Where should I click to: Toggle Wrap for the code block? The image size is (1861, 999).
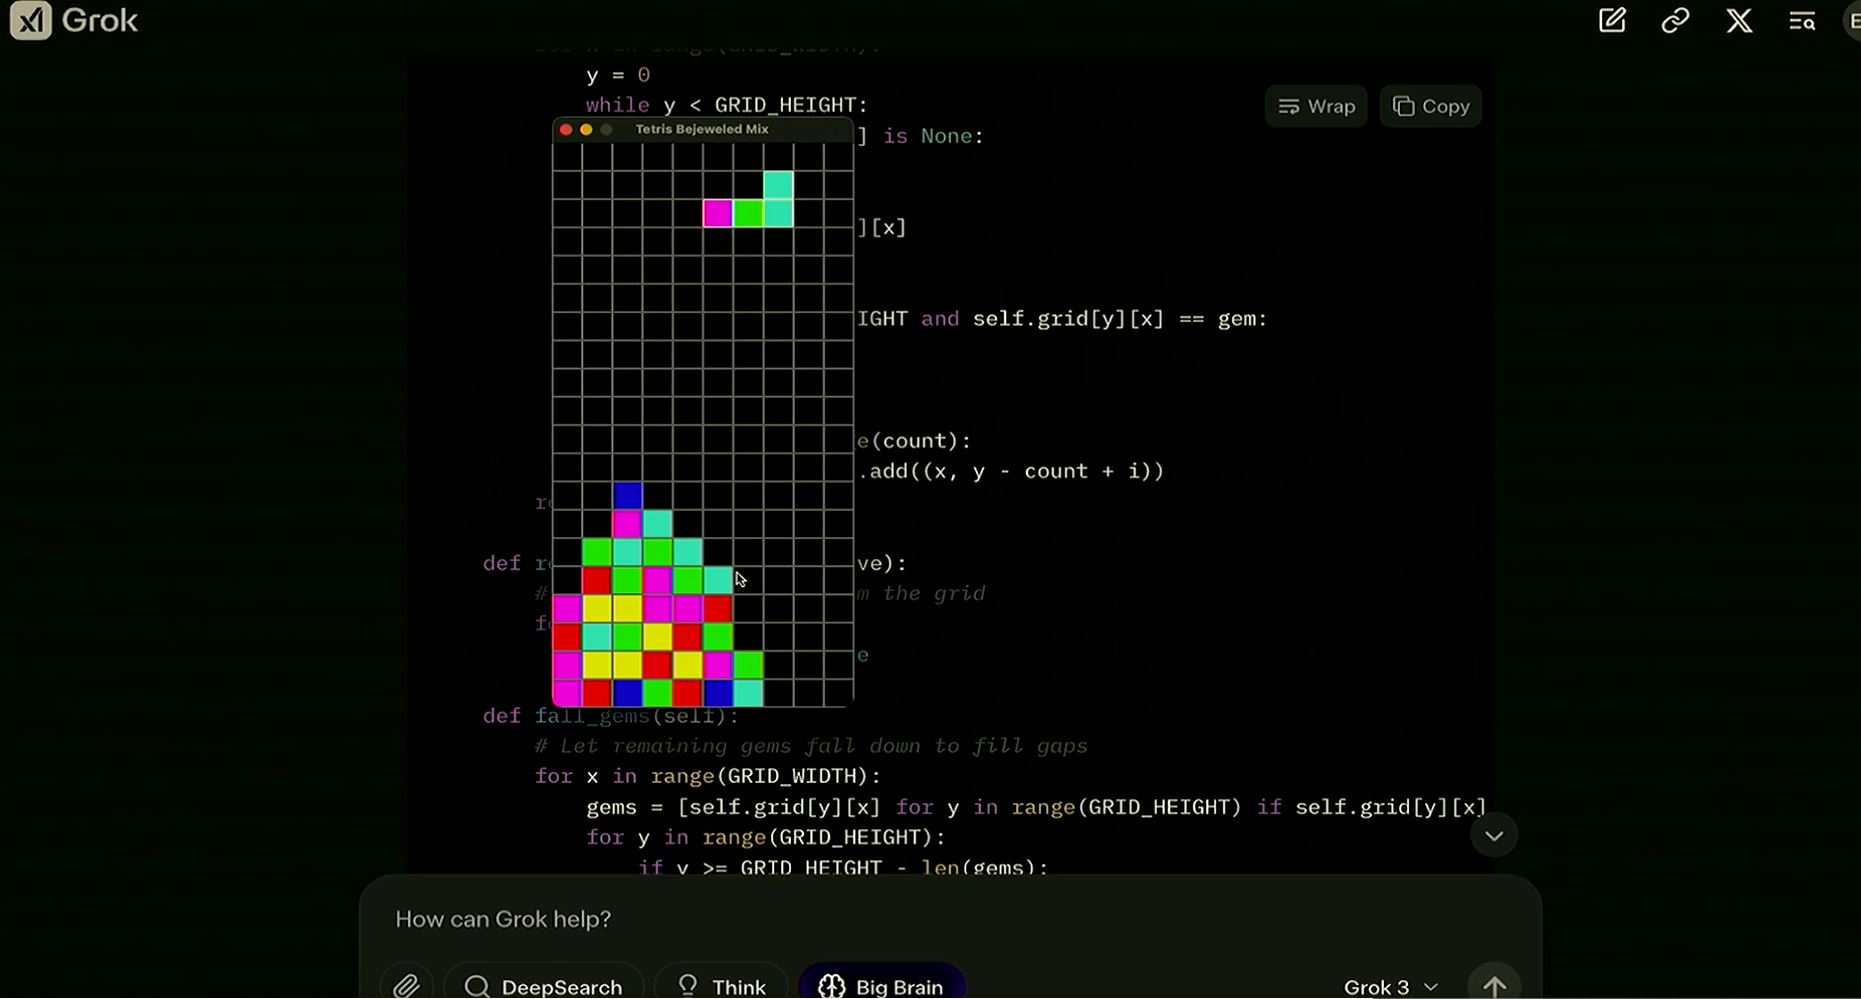click(1316, 106)
